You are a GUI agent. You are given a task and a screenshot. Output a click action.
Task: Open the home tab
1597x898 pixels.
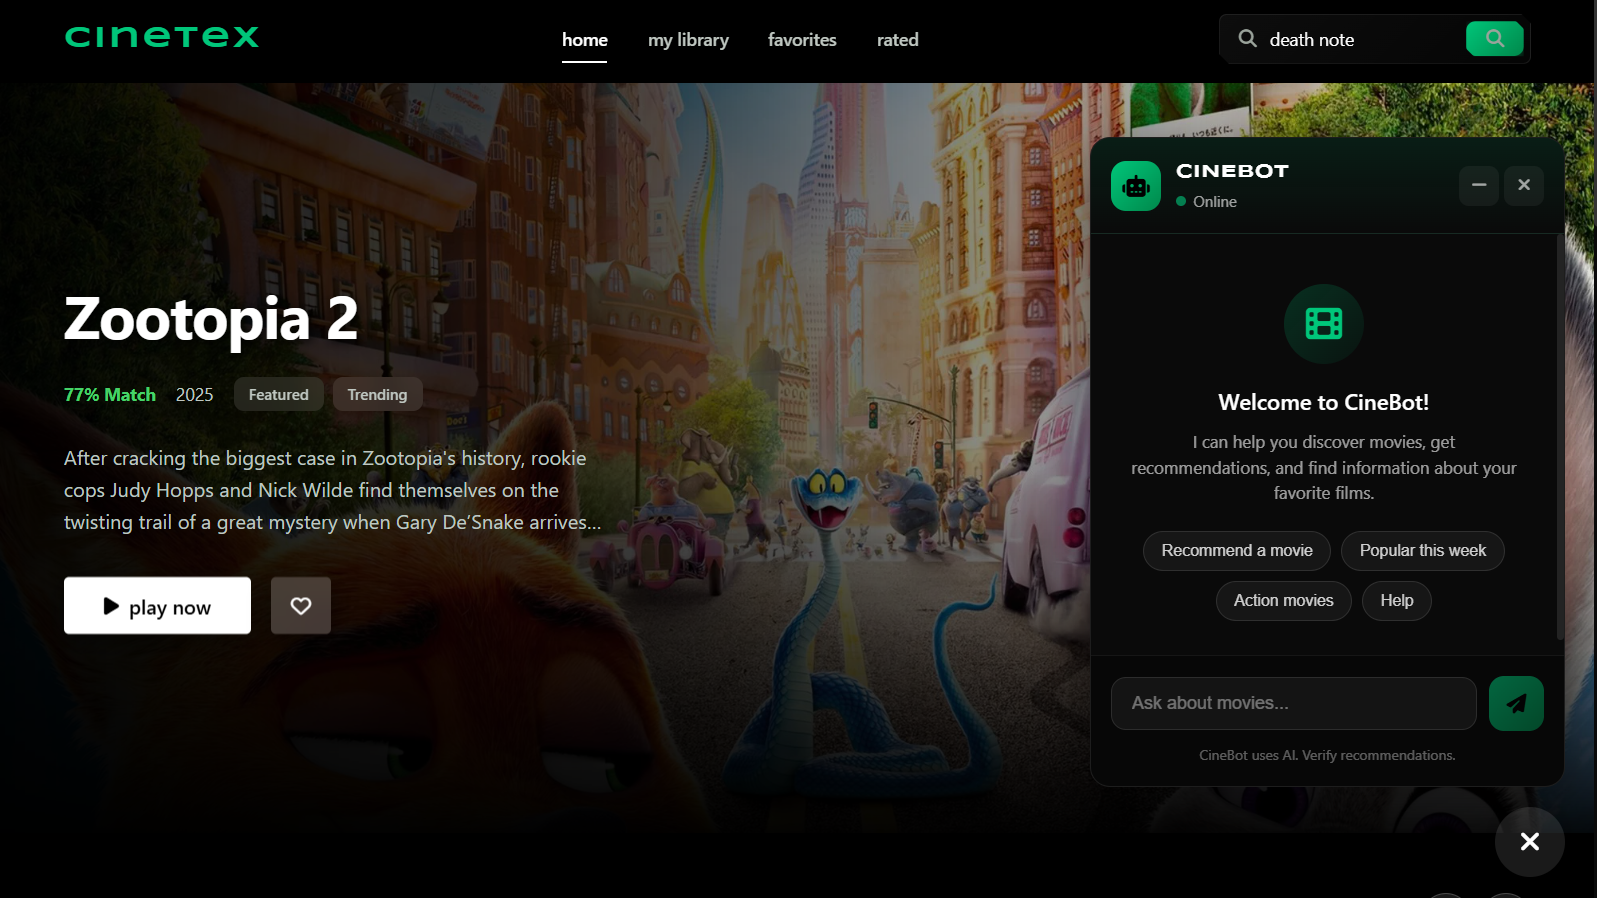[x=585, y=40]
